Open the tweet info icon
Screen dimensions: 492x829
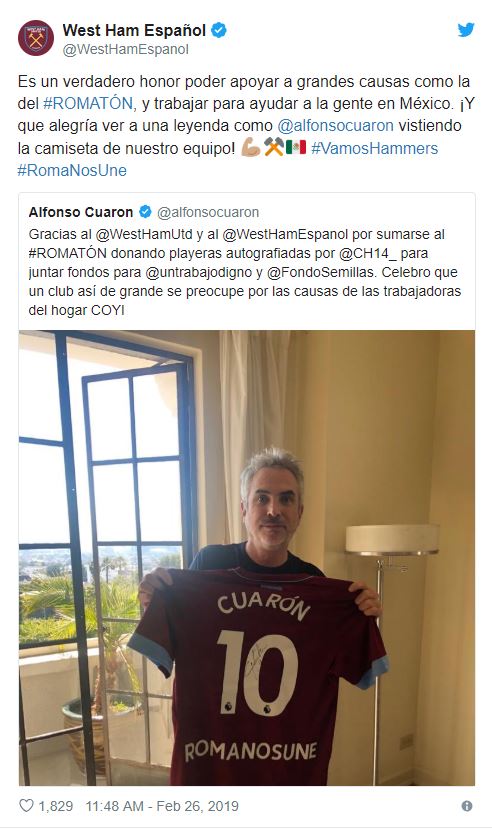467,806
